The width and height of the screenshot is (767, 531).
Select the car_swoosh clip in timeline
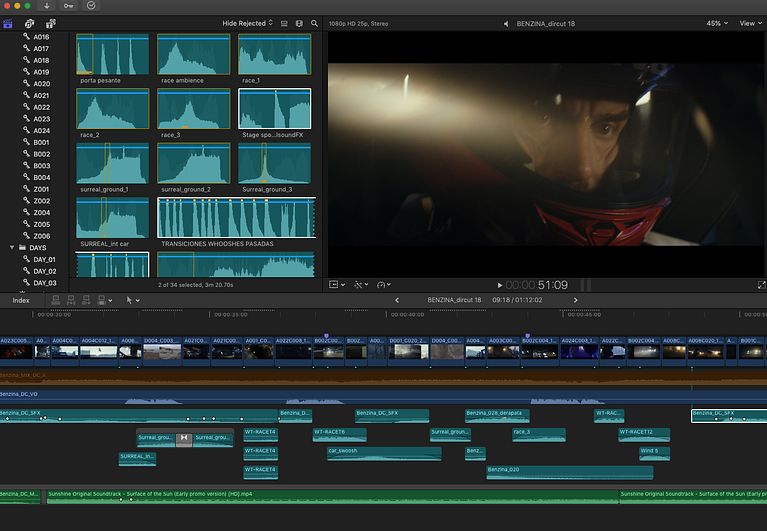[x=384, y=453]
